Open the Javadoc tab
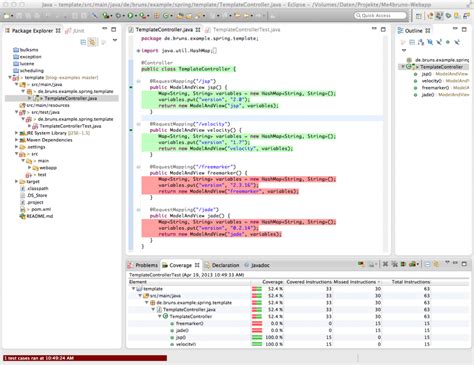 click(x=257, y=265)
